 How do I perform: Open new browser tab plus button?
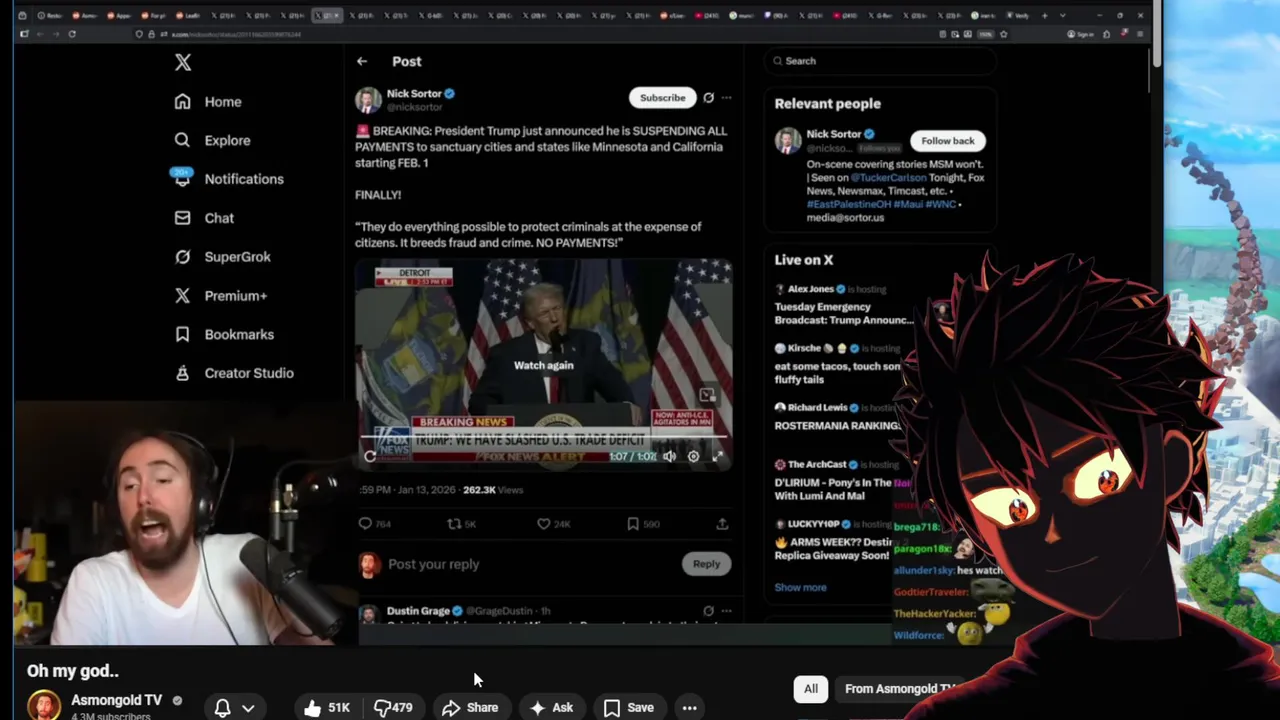tap(1044, 15)
